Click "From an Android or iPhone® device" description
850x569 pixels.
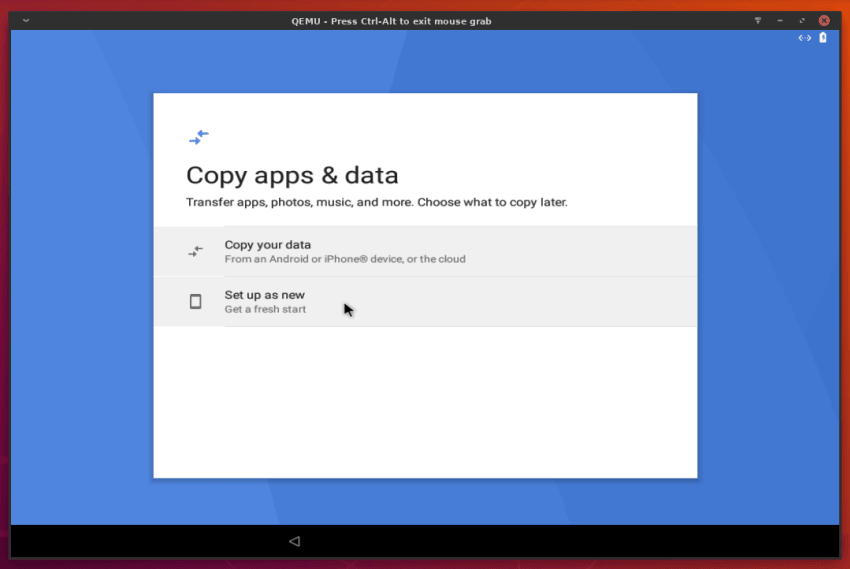(x=344, y=259)
